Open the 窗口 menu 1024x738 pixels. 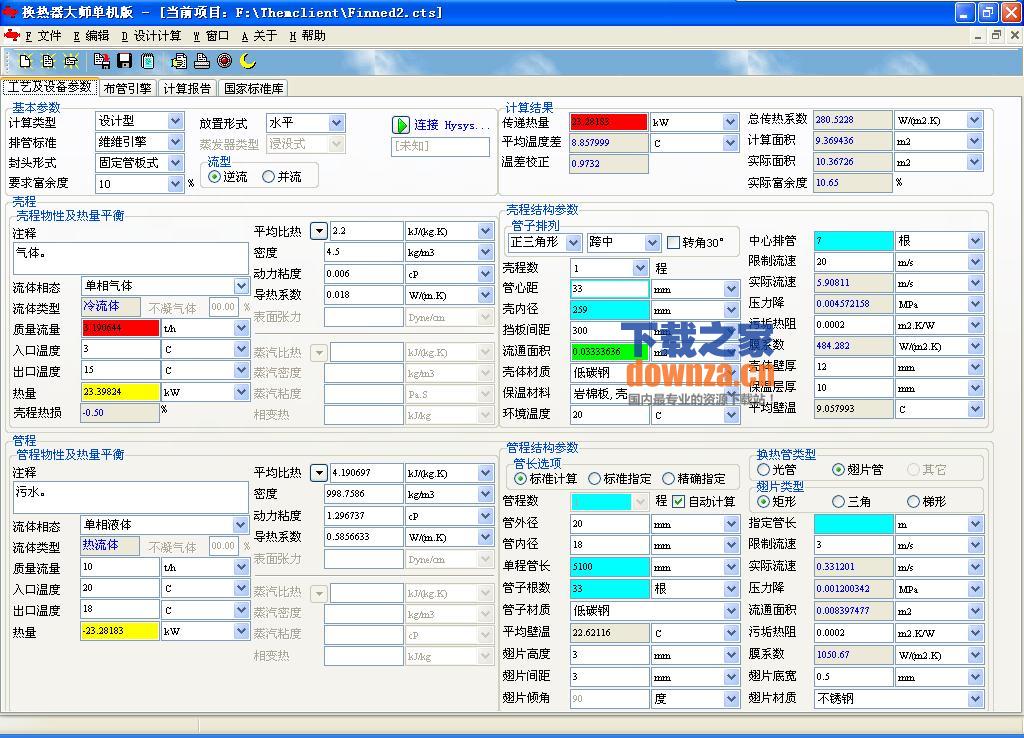(x=211, y=36)
